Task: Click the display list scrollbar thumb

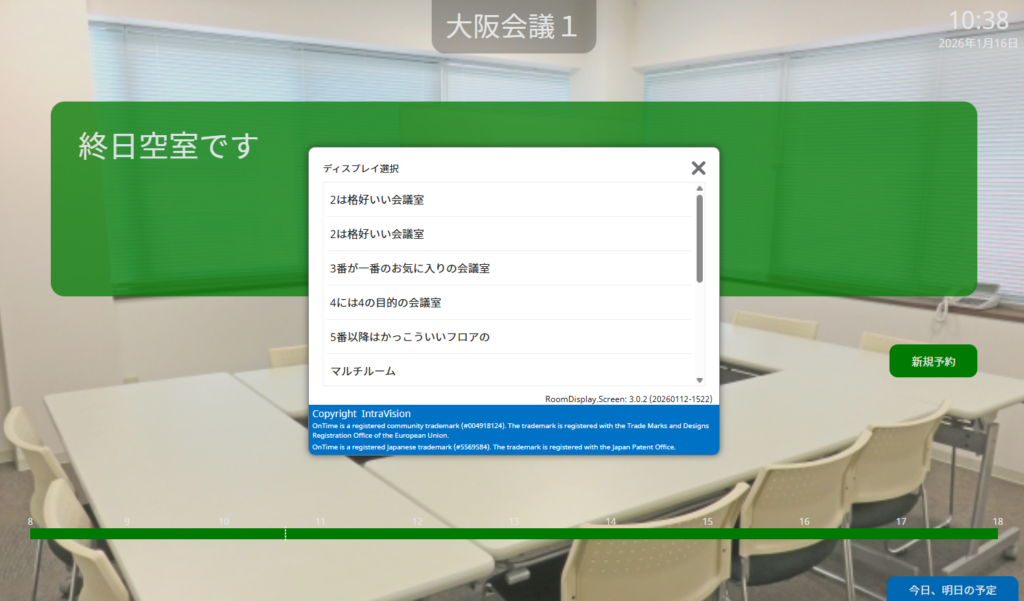Action: 699,238
